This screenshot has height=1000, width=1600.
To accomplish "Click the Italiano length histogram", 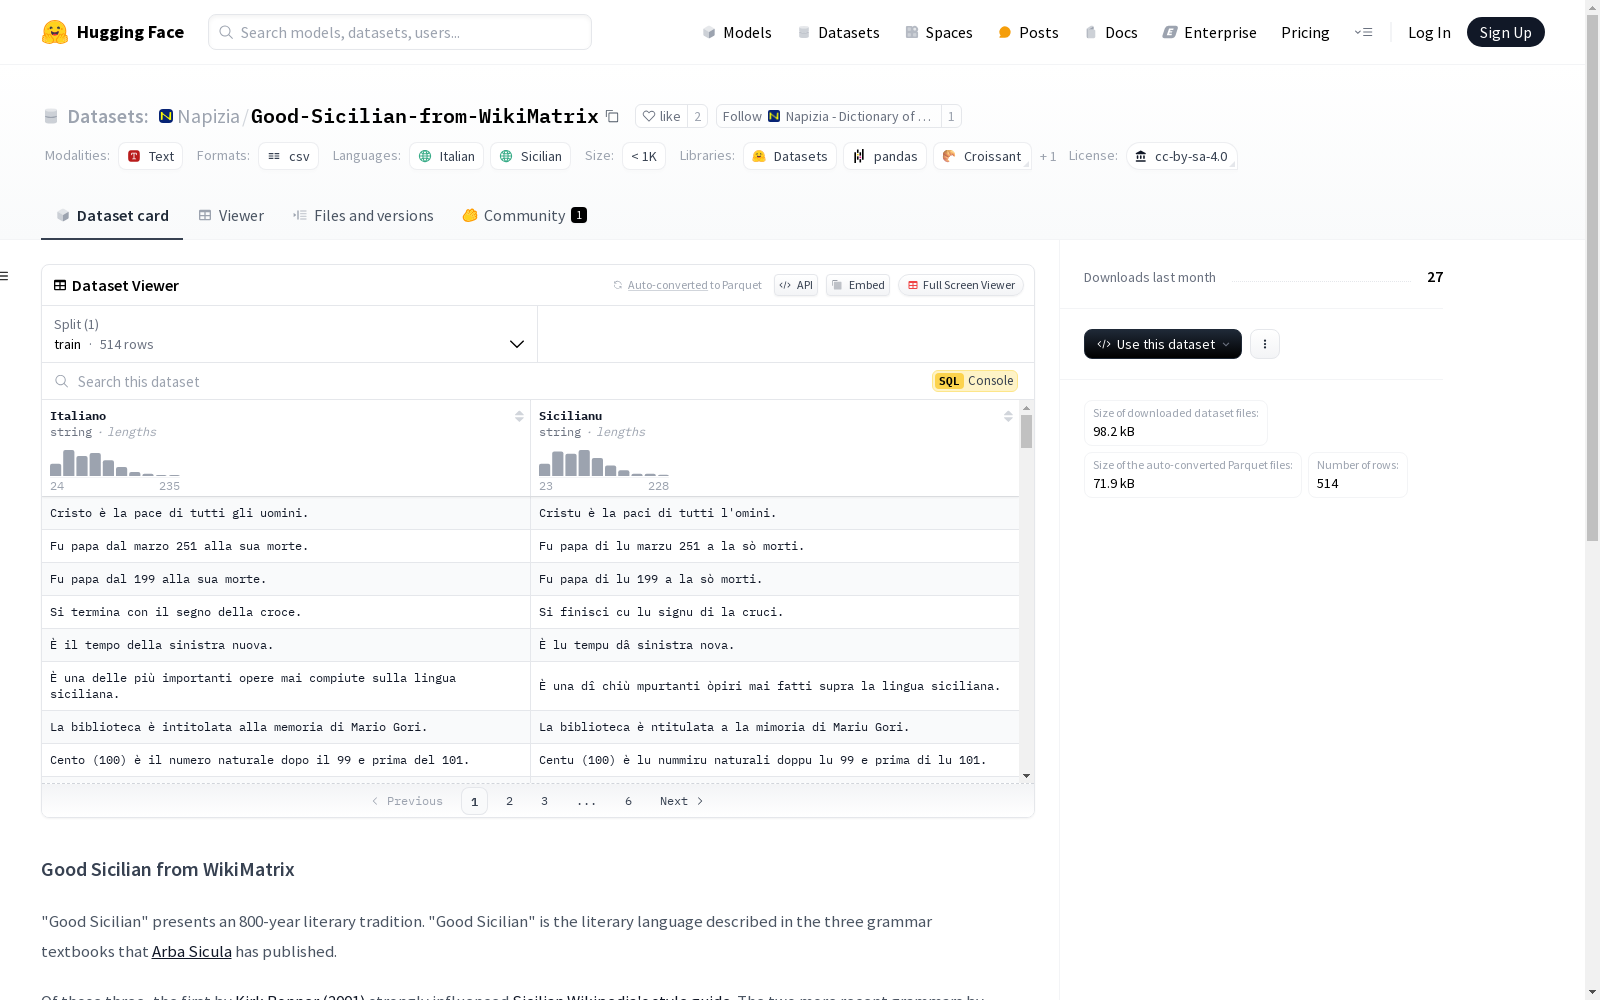I will tap(115, 463).
